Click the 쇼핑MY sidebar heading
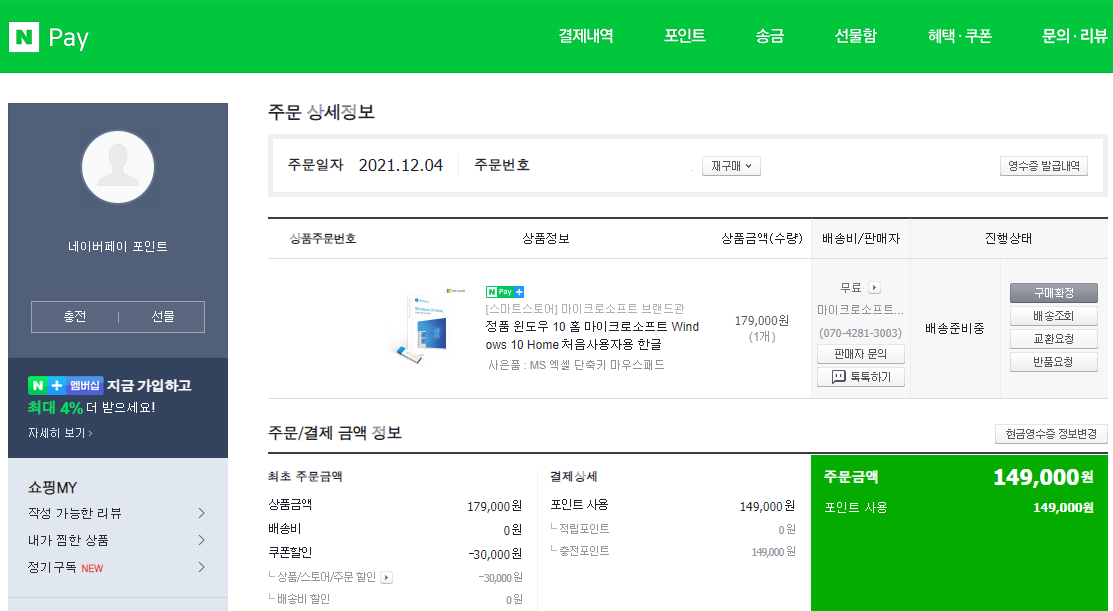 pyautogui.click(x=53, y=488)
